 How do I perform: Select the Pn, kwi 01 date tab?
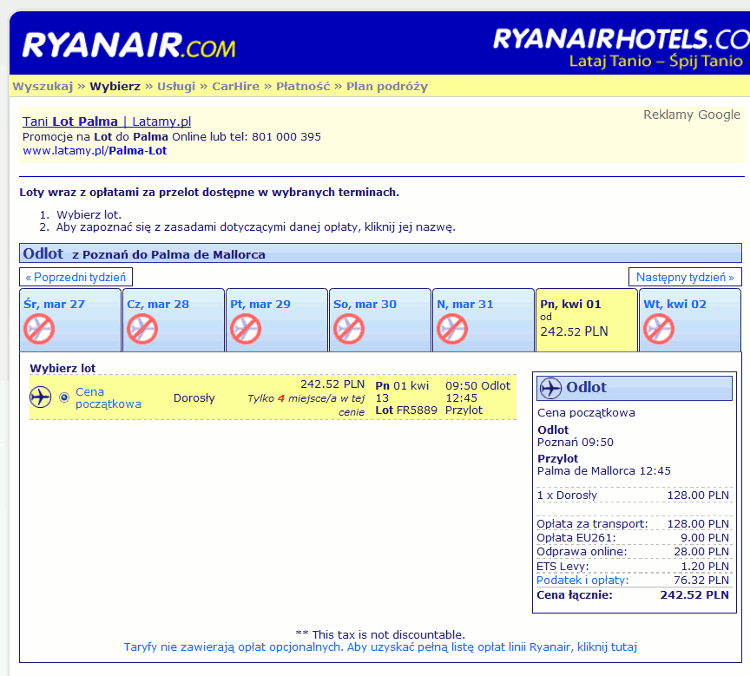[587, 320]
